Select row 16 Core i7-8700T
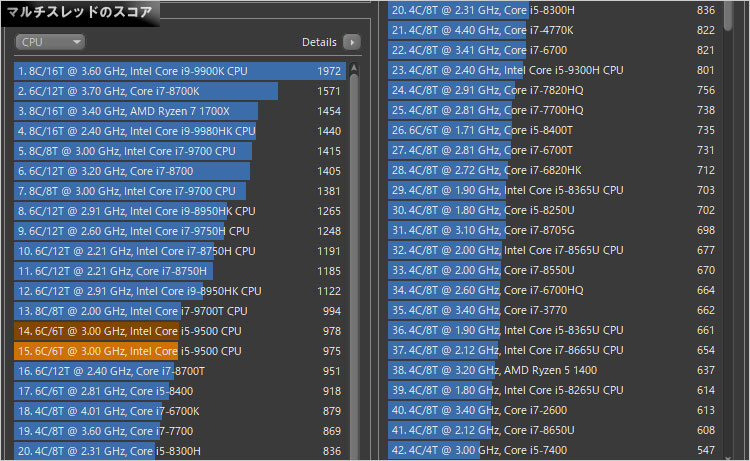The width and height of the screenshot is (750, 461). point(180,372)
